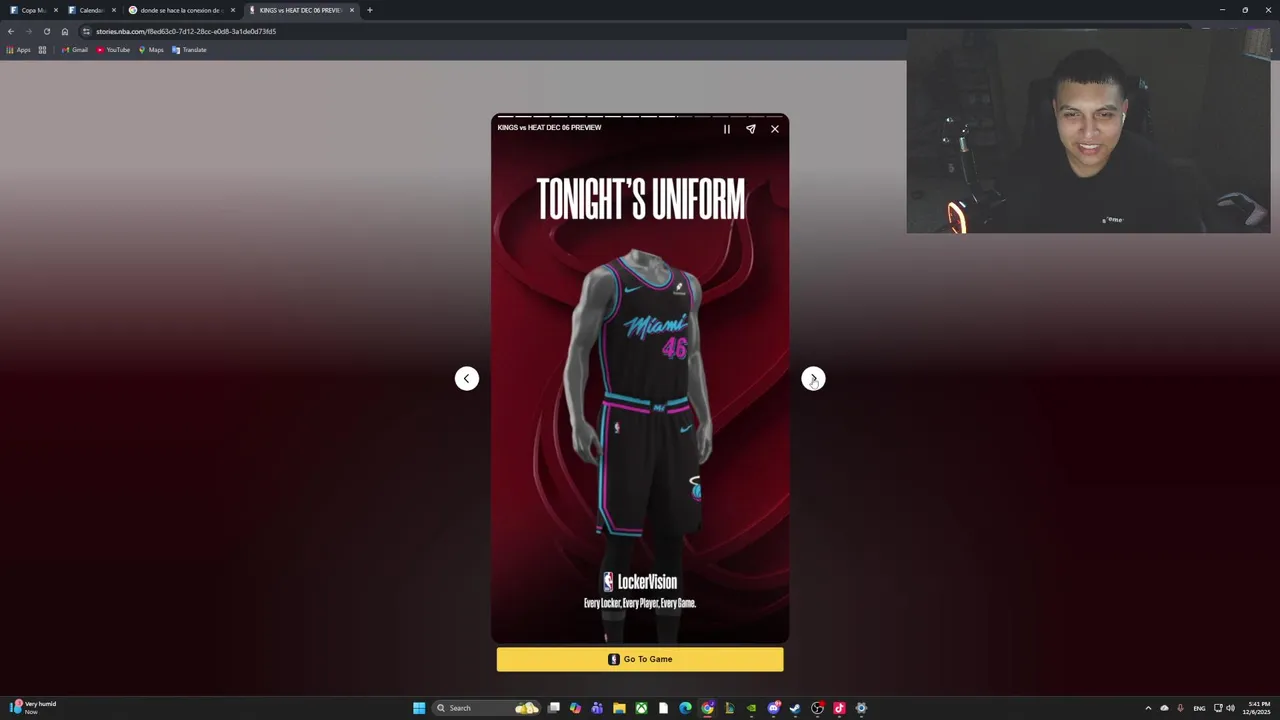This screenshot has height=720, width=1280.
Task: Open Task View on the taskbar
Action: pyautogui.click(x=553, y=708)
